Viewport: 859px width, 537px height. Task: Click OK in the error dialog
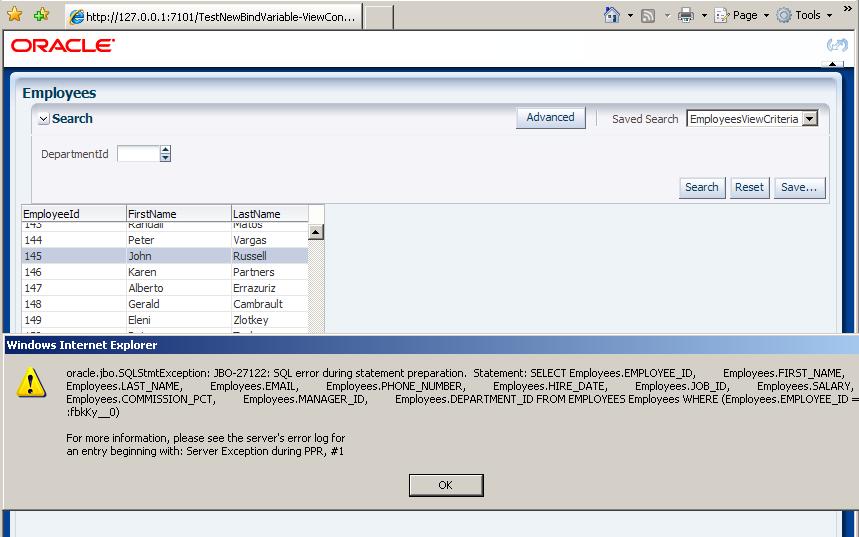(x=446, y=485)
